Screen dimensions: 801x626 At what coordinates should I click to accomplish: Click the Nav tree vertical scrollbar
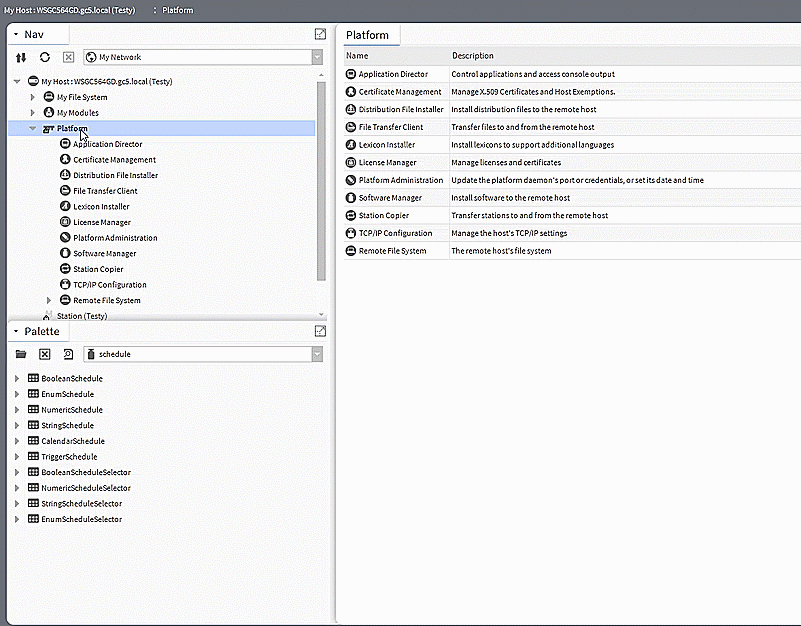coord(321,180)
